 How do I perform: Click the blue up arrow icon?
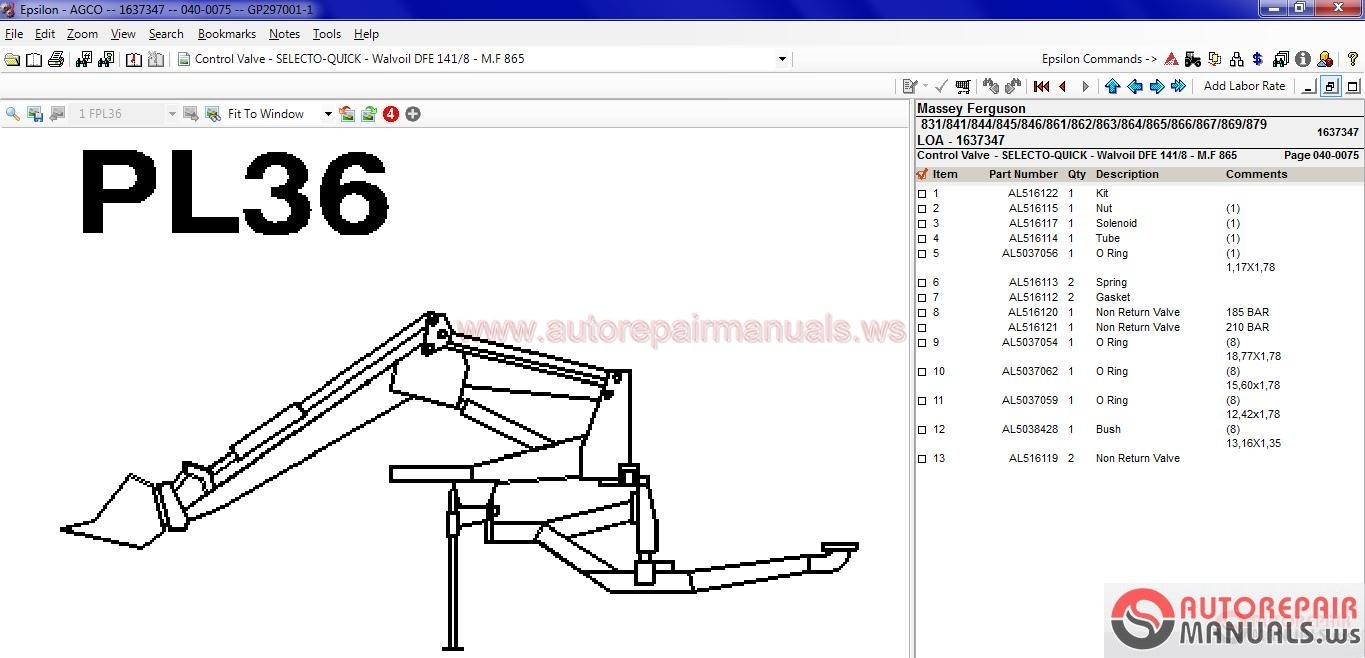point(1112,87)
